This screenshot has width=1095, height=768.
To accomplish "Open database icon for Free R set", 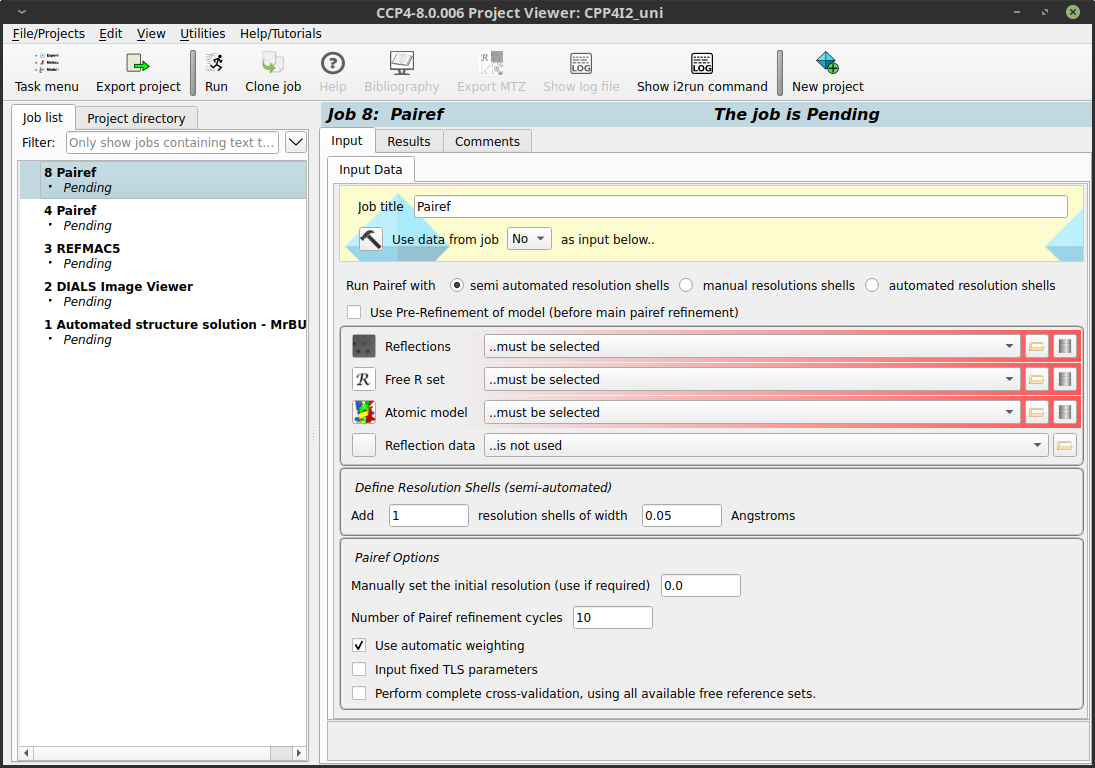I will point(1064,379).
